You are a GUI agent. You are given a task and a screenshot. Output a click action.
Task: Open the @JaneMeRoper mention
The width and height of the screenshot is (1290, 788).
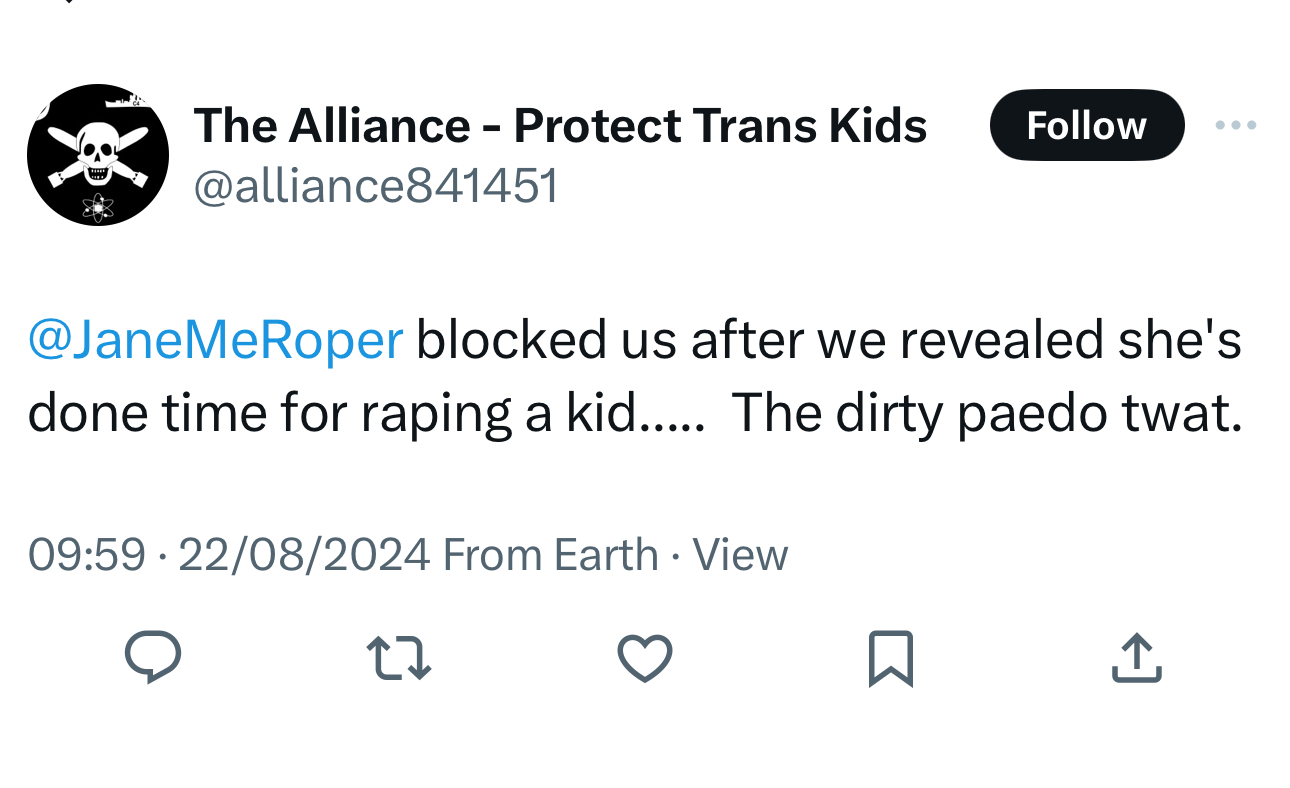[215, 340]
